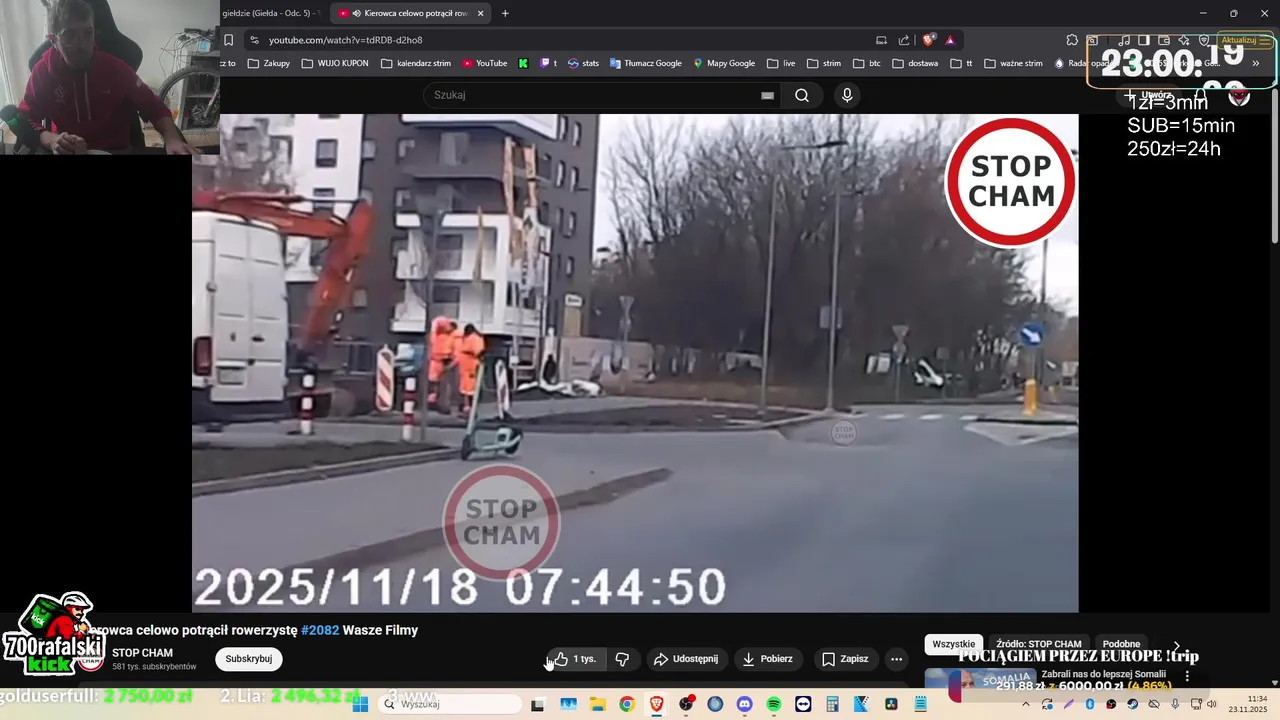Grab the page's vertical scrollbar
The width and height of the screenshot is (1280, 720).
pos(1274,165)
